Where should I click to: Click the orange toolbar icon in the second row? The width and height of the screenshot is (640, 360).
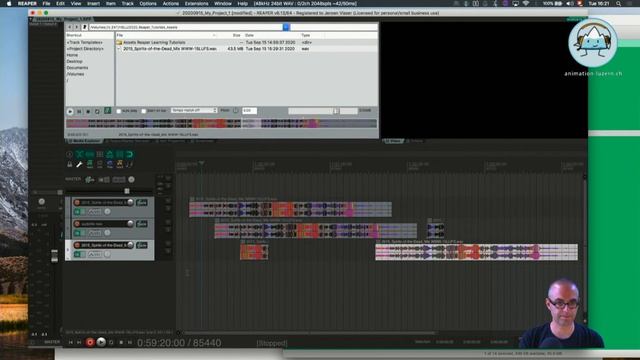click(120, 164)
